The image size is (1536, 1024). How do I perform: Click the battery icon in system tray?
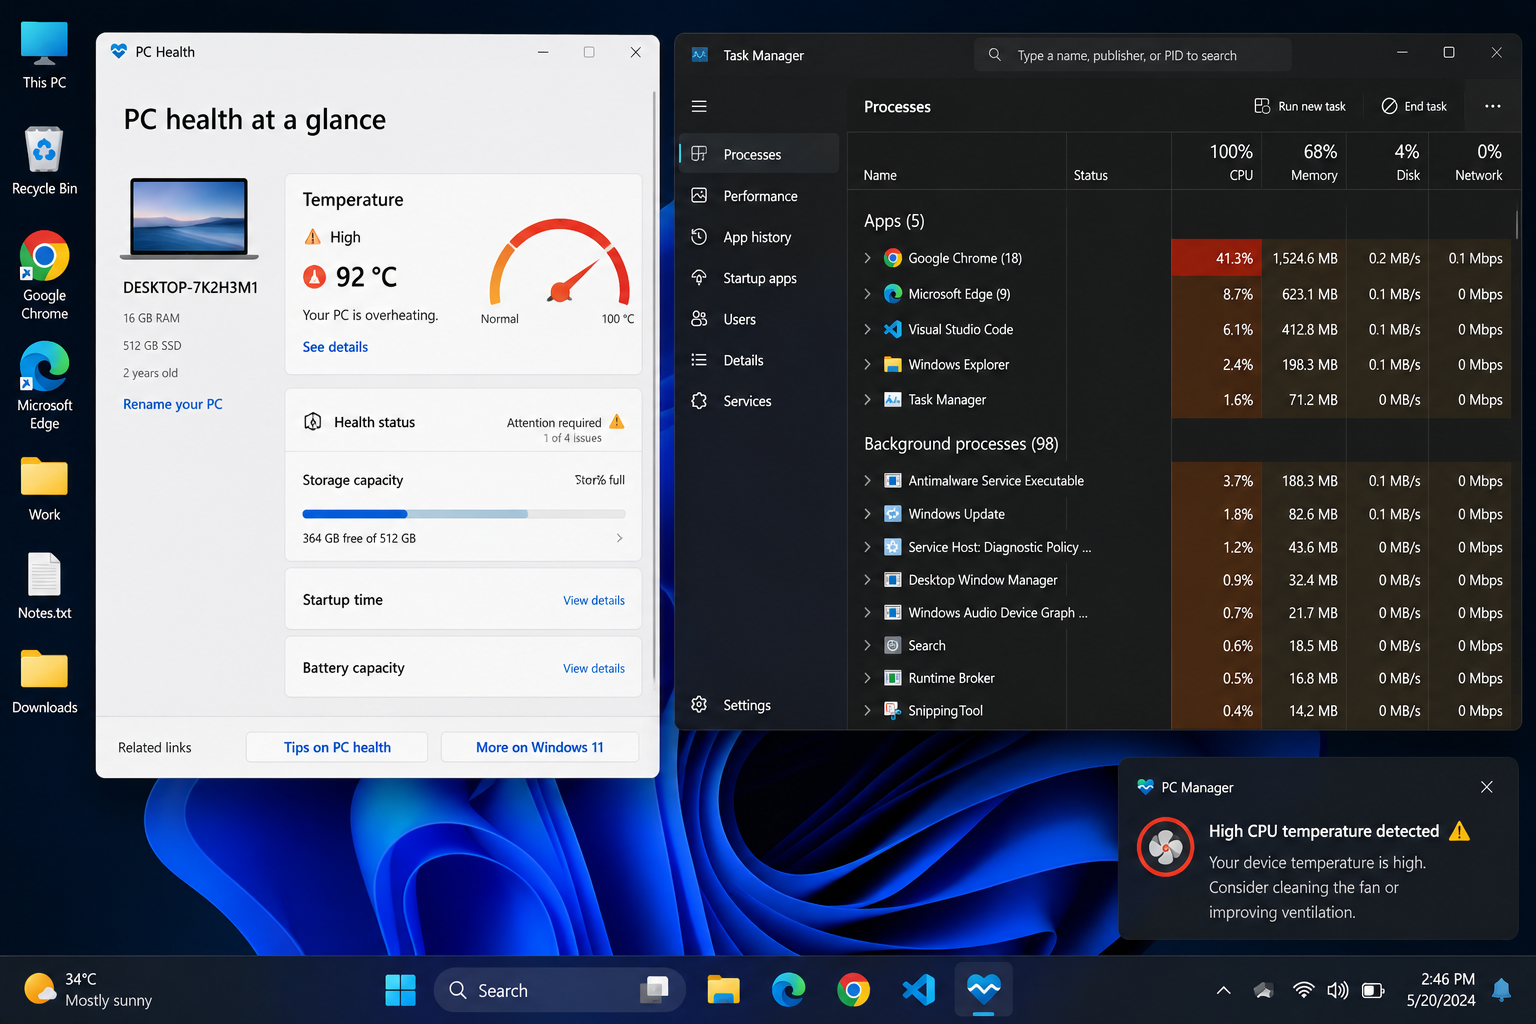[x=1373, y=990]
